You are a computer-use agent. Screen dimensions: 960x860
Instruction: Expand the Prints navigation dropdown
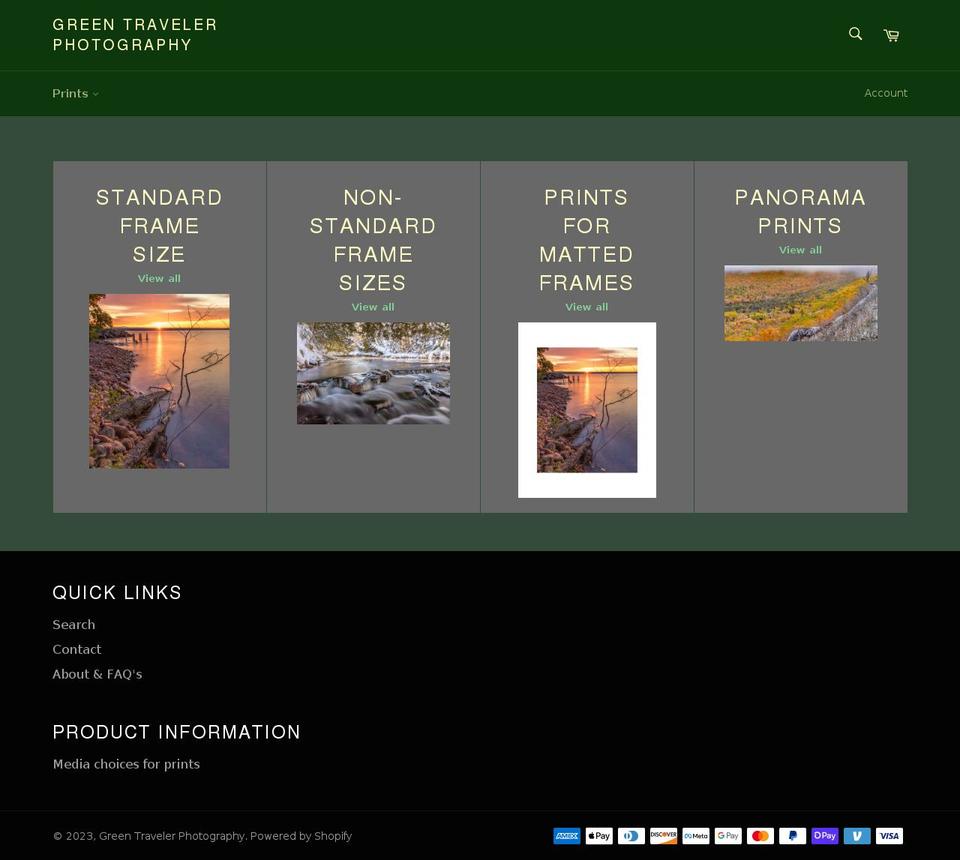pyautogui.click(x=96, y=93)
